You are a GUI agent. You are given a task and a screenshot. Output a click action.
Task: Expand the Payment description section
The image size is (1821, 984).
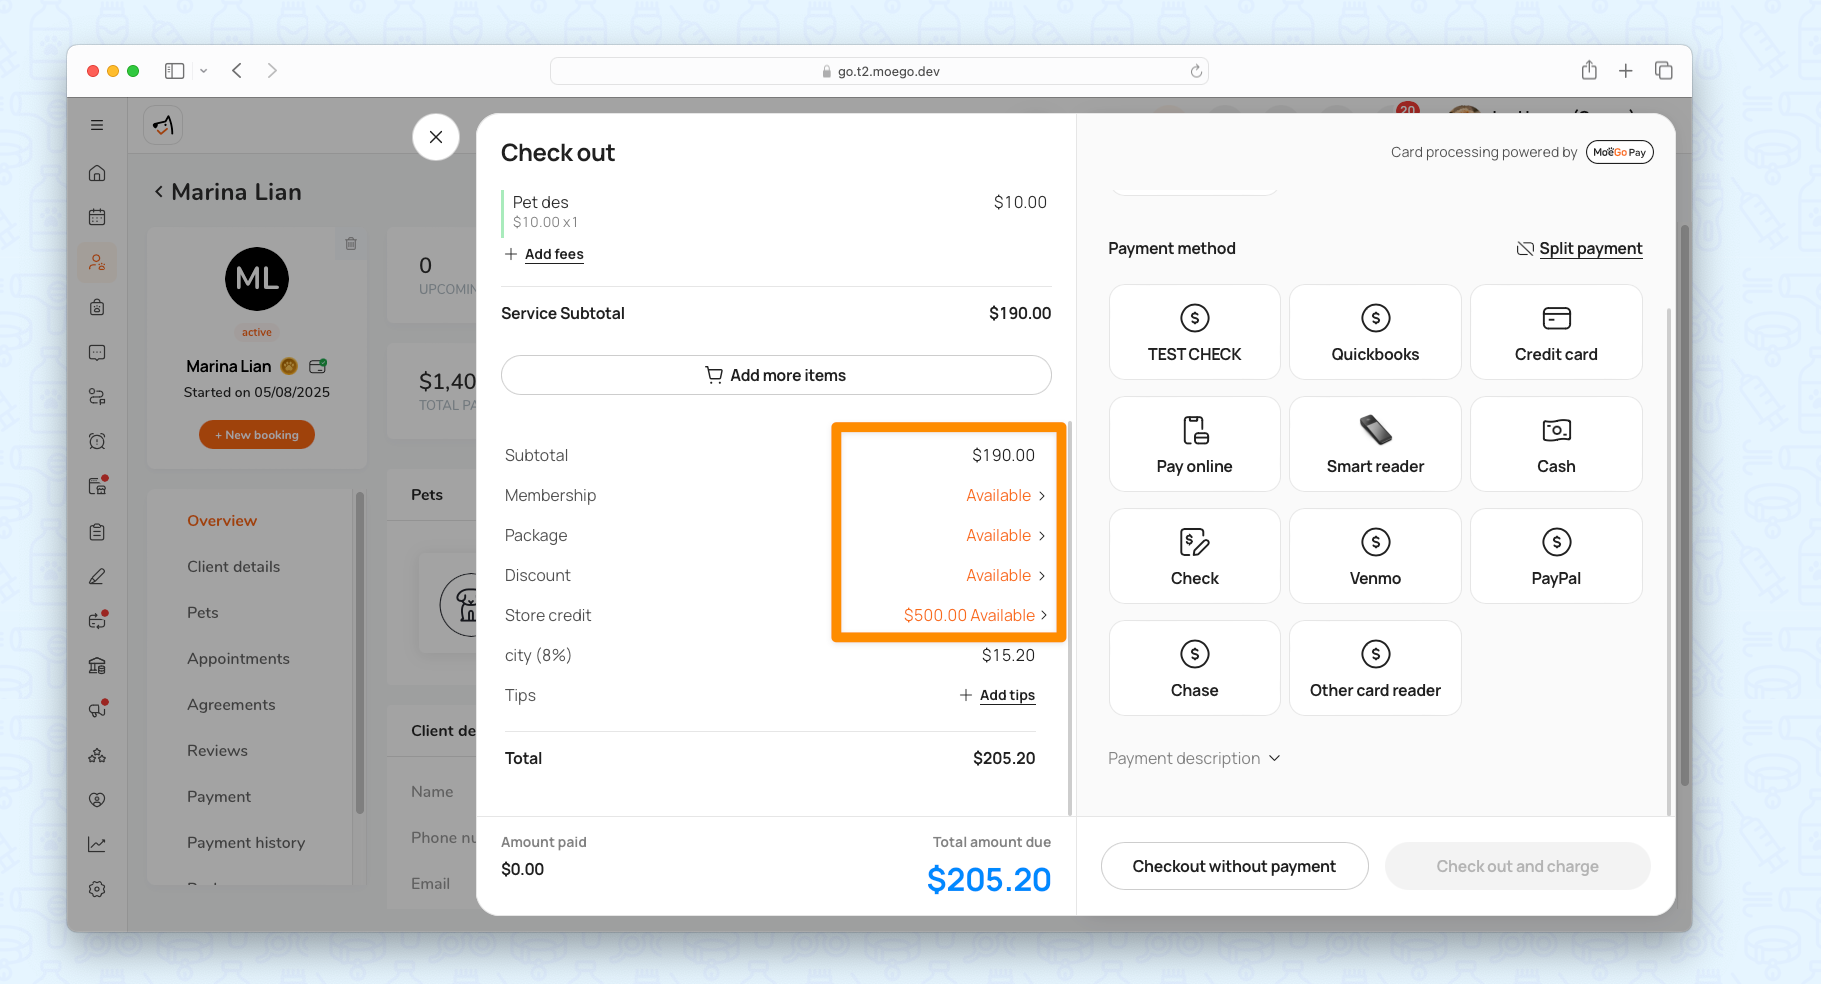pos(1193,759)
